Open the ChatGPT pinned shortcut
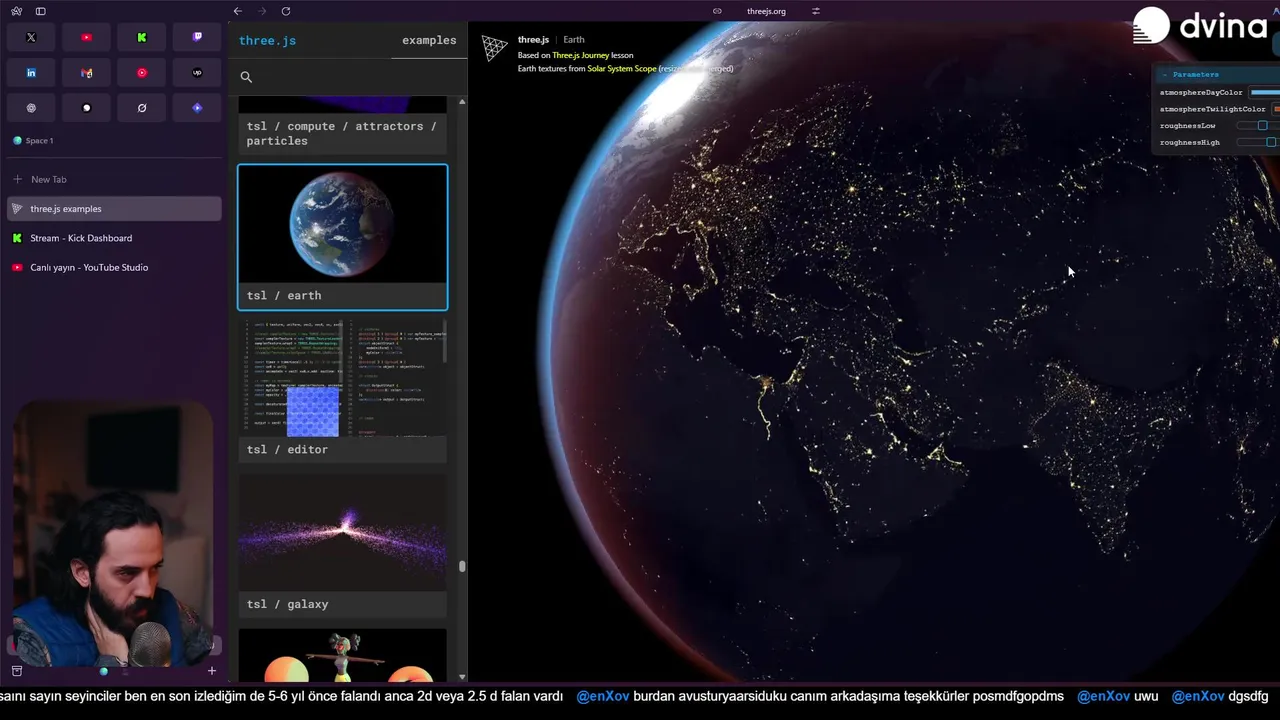This screenshot has width=1280, height=720. click(31, 108)
